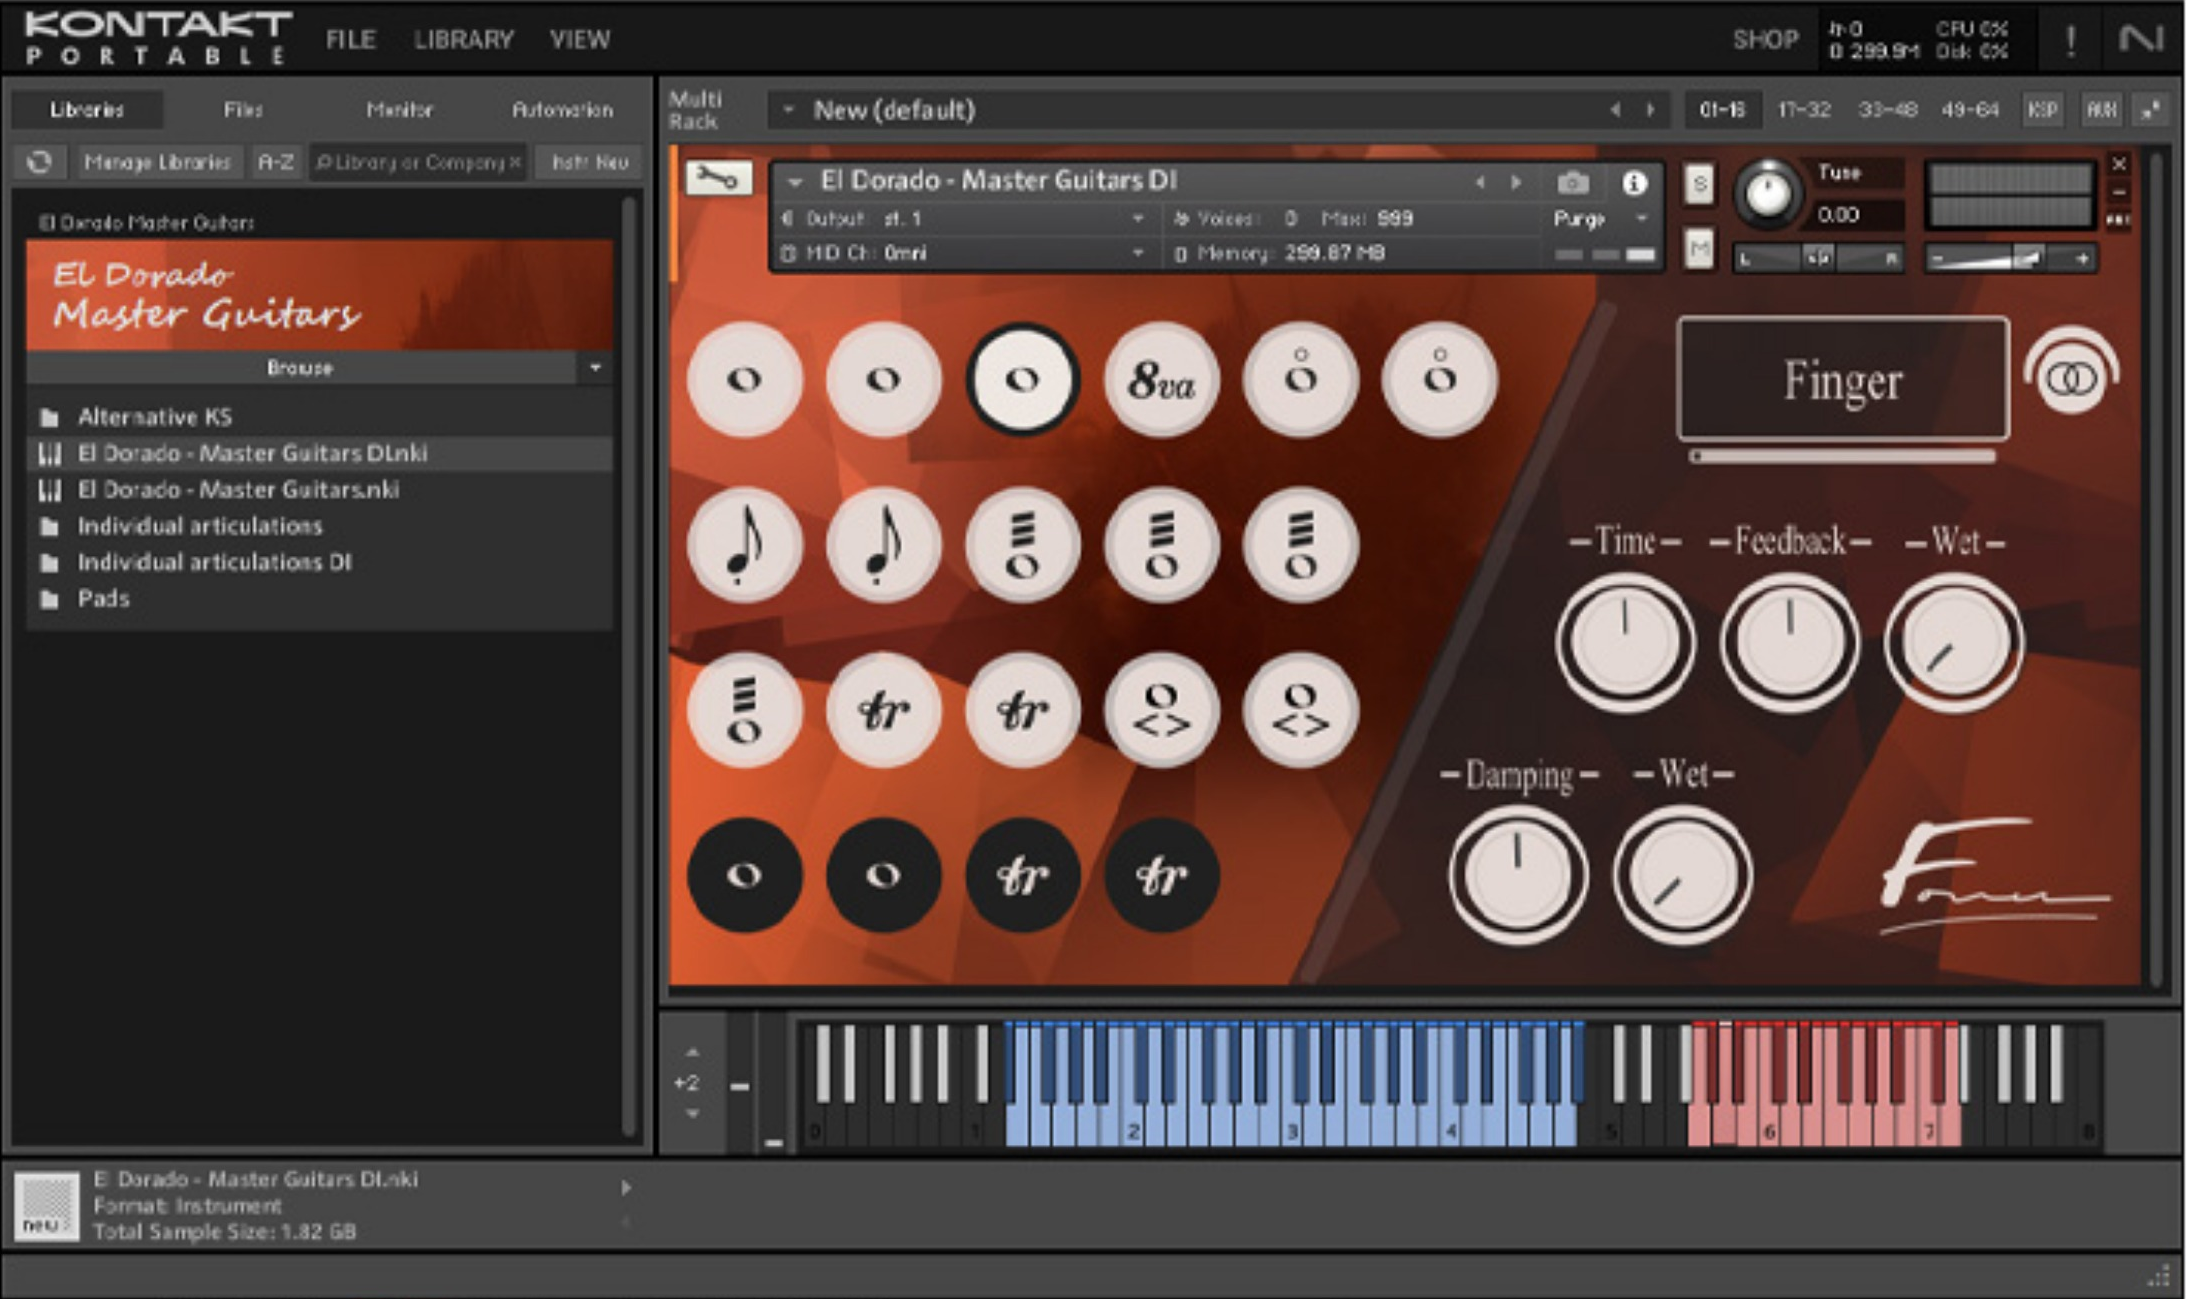
Task: Toggle the instrument Mute M button
Action: 1699,247
